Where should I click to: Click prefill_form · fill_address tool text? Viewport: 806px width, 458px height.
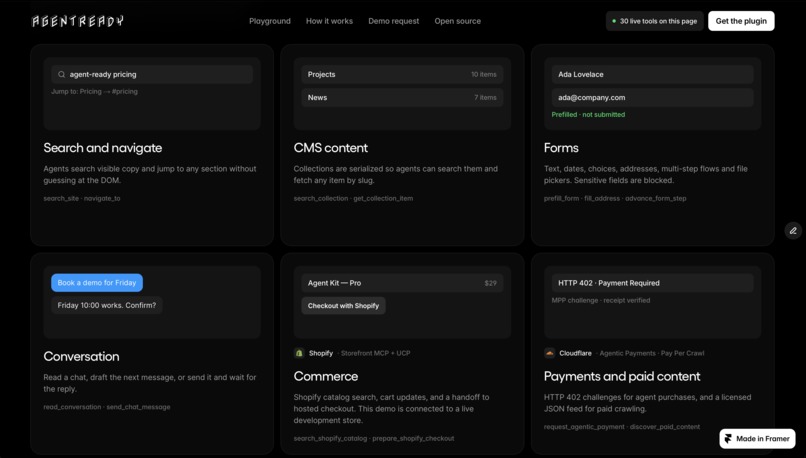[582, 198]
